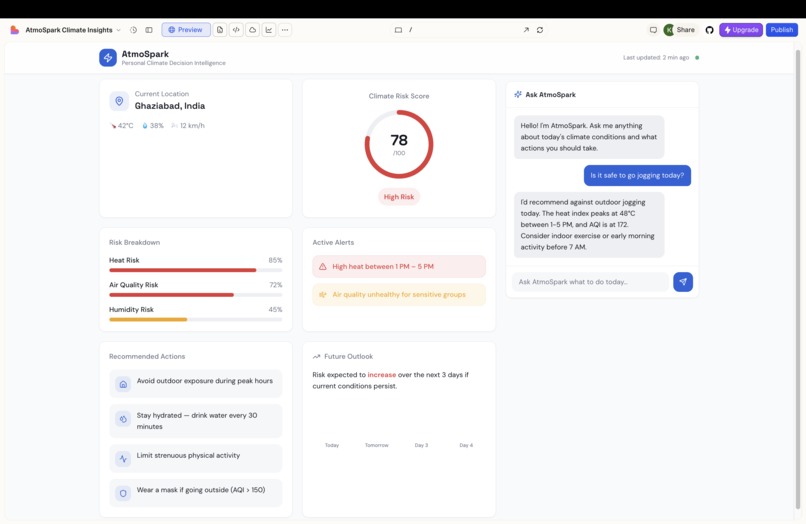Viewport: 806px width, 524px height.
Task: Click the device viewport icon in address bar
Action: (398, 30)
